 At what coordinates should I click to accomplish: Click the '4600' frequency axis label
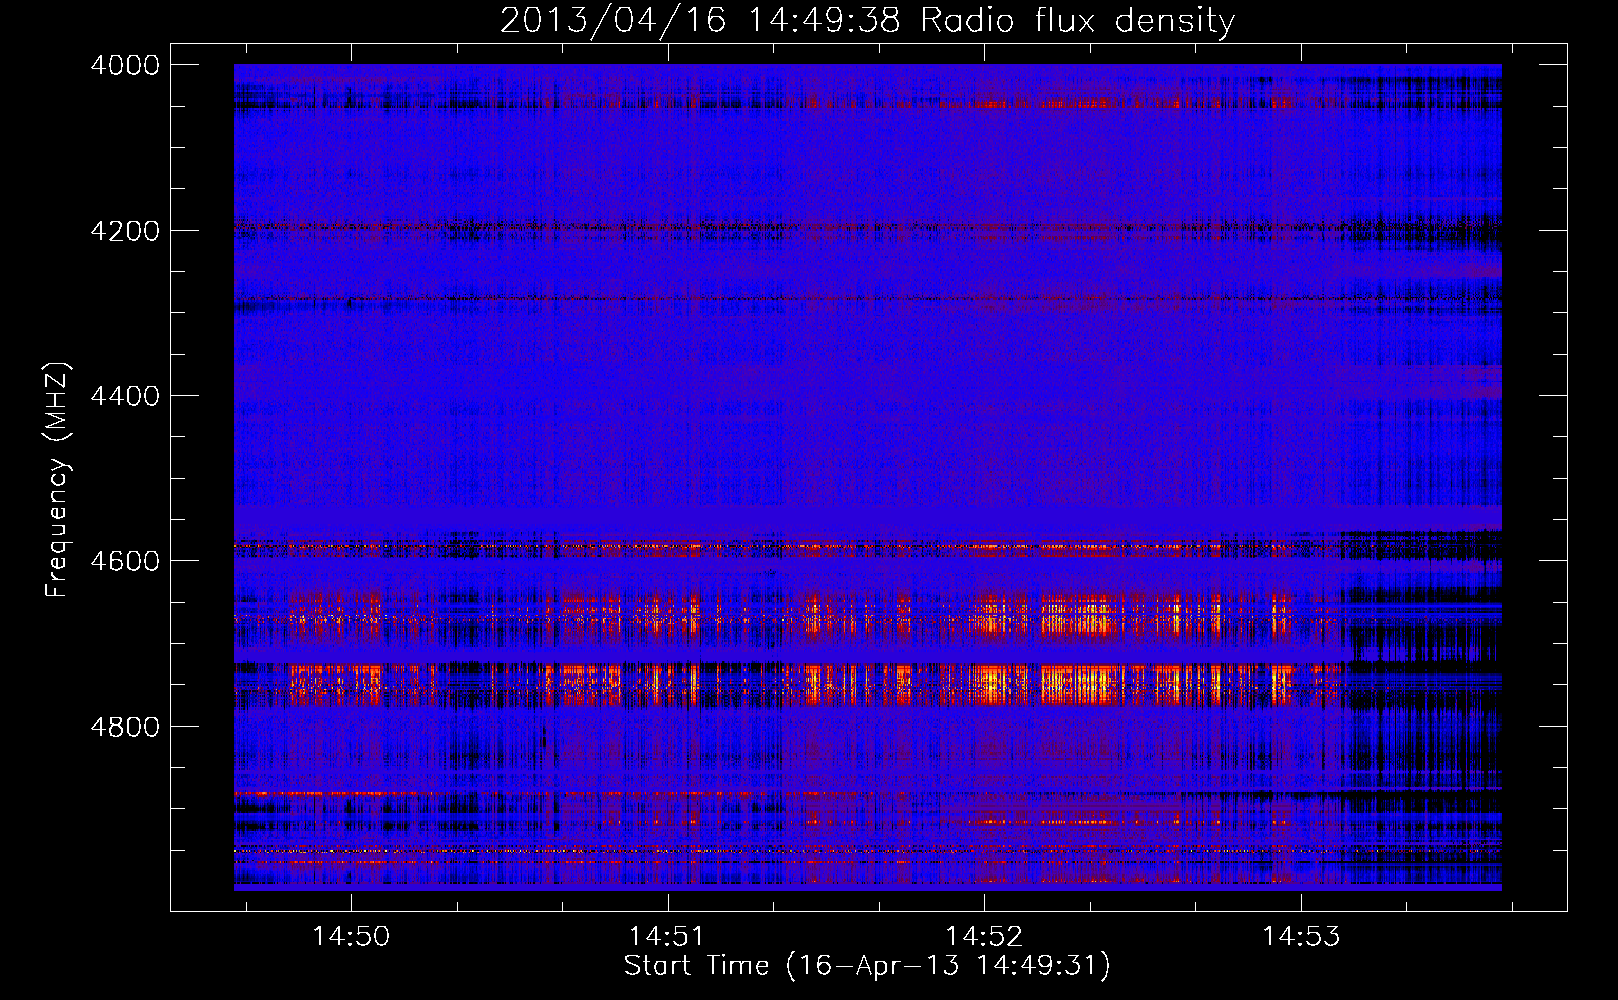(125, 561)
